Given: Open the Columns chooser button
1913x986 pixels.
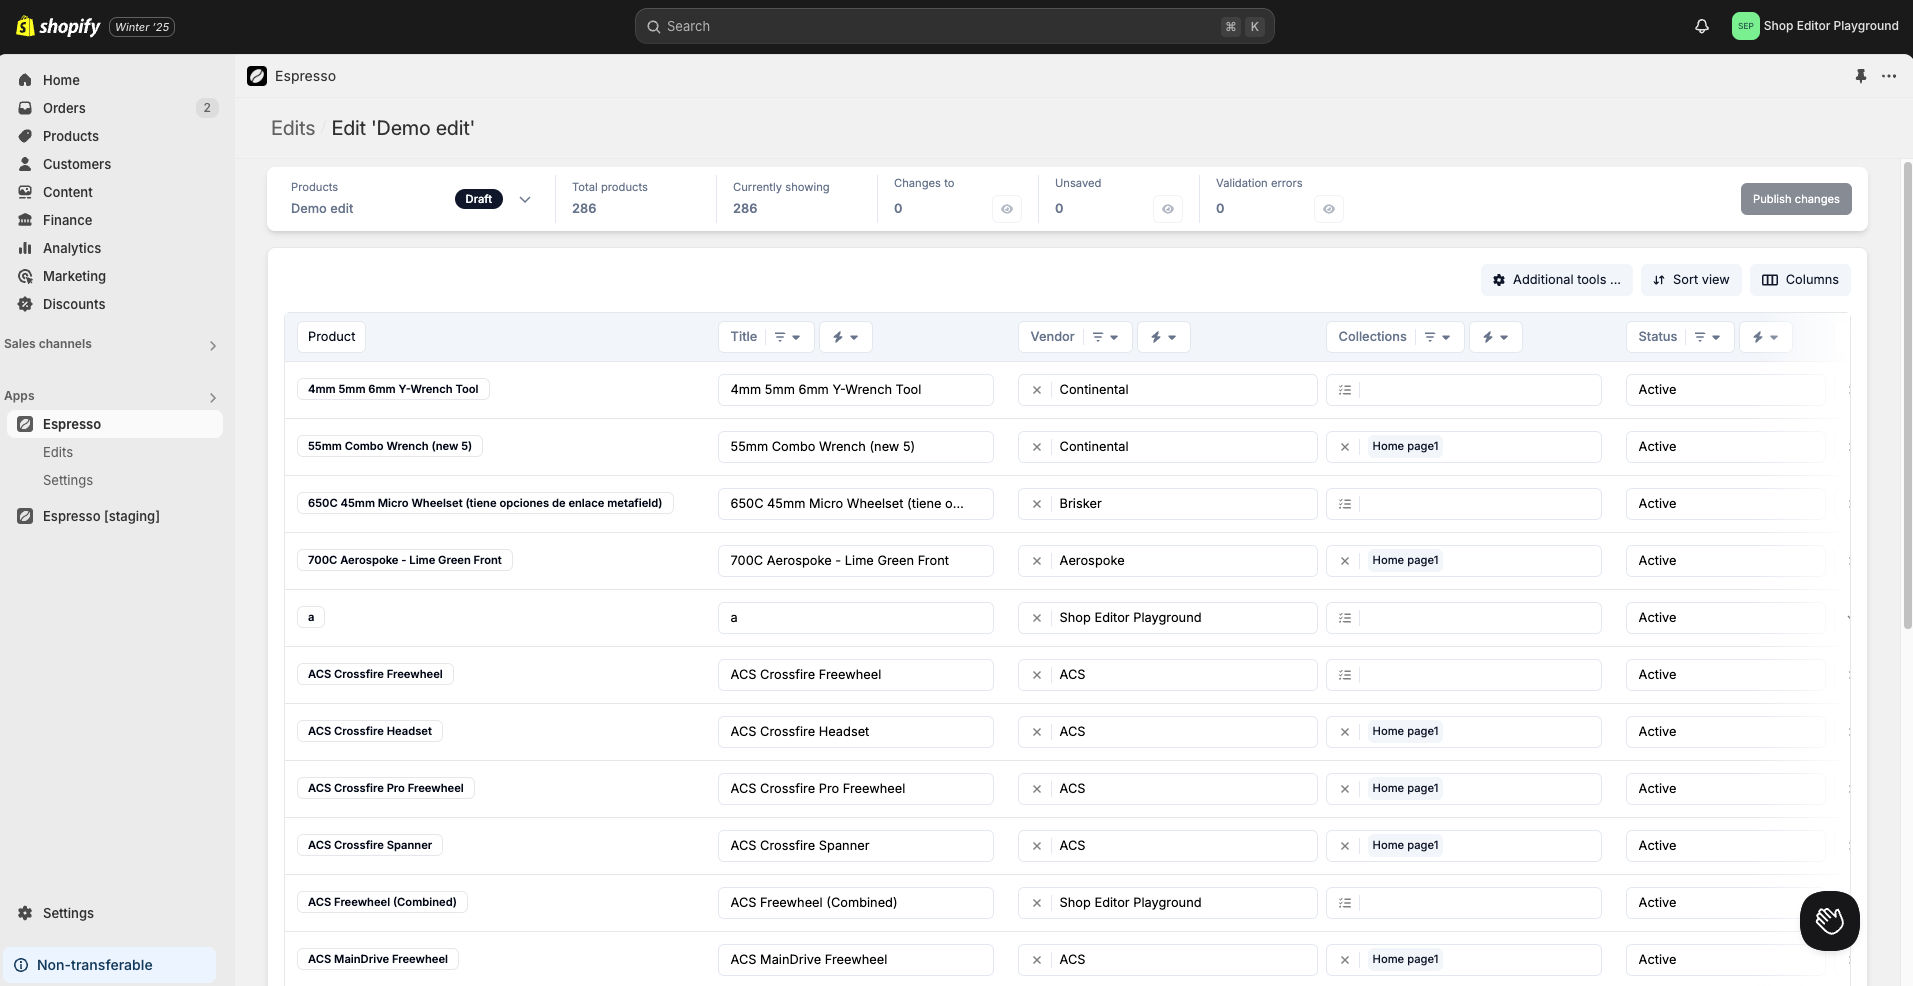Looking at the screenshot, I should pyautogui.click(x=1799, y=280).
